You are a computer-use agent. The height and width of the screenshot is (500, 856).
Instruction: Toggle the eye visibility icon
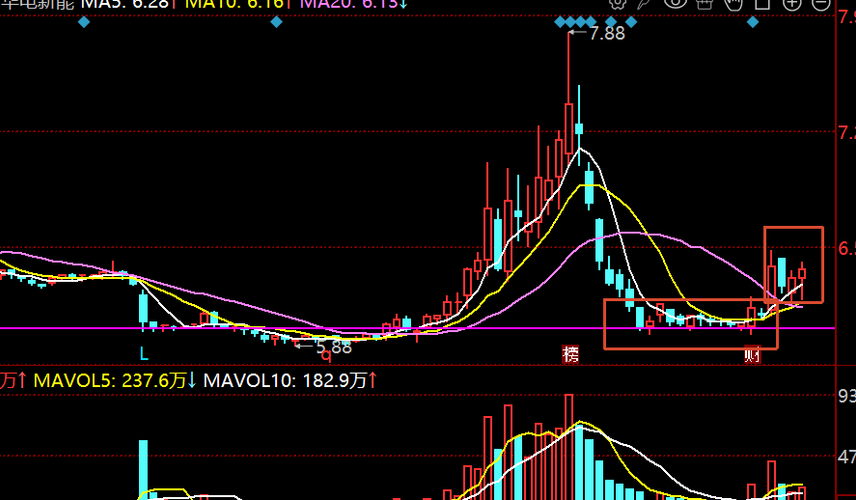point(675,3)
